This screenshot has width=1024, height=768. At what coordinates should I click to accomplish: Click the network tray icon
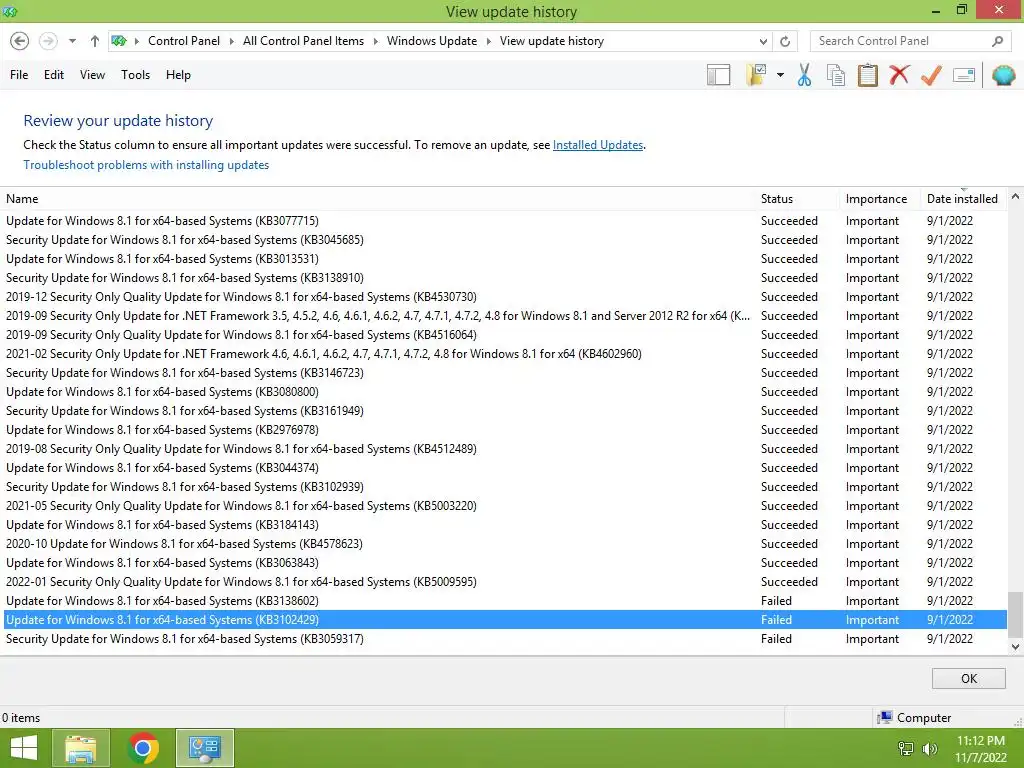click(x=906, y=748)
